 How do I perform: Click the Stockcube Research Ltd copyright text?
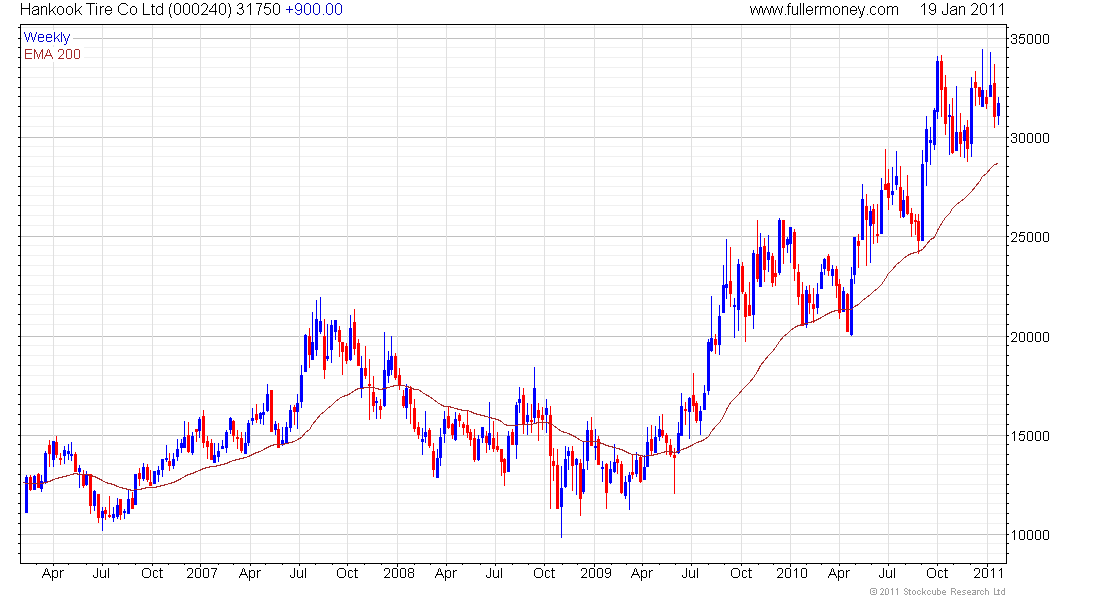(x=937, y=592)
